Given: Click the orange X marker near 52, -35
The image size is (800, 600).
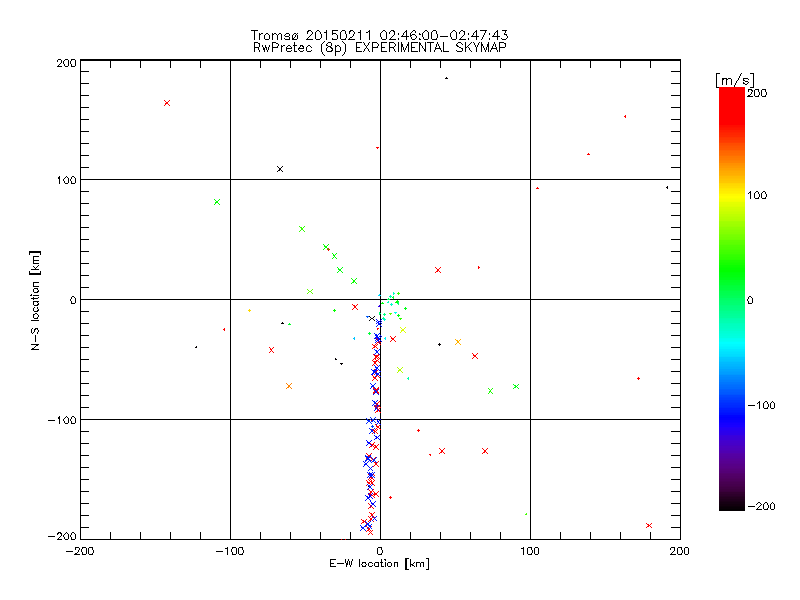Looking at the screenshot, I should 458,342.
